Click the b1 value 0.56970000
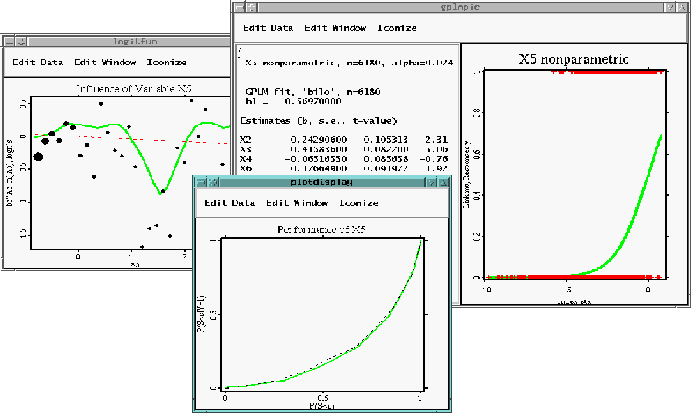The width and height of the screenshot is (691, 413). point(312,101)
